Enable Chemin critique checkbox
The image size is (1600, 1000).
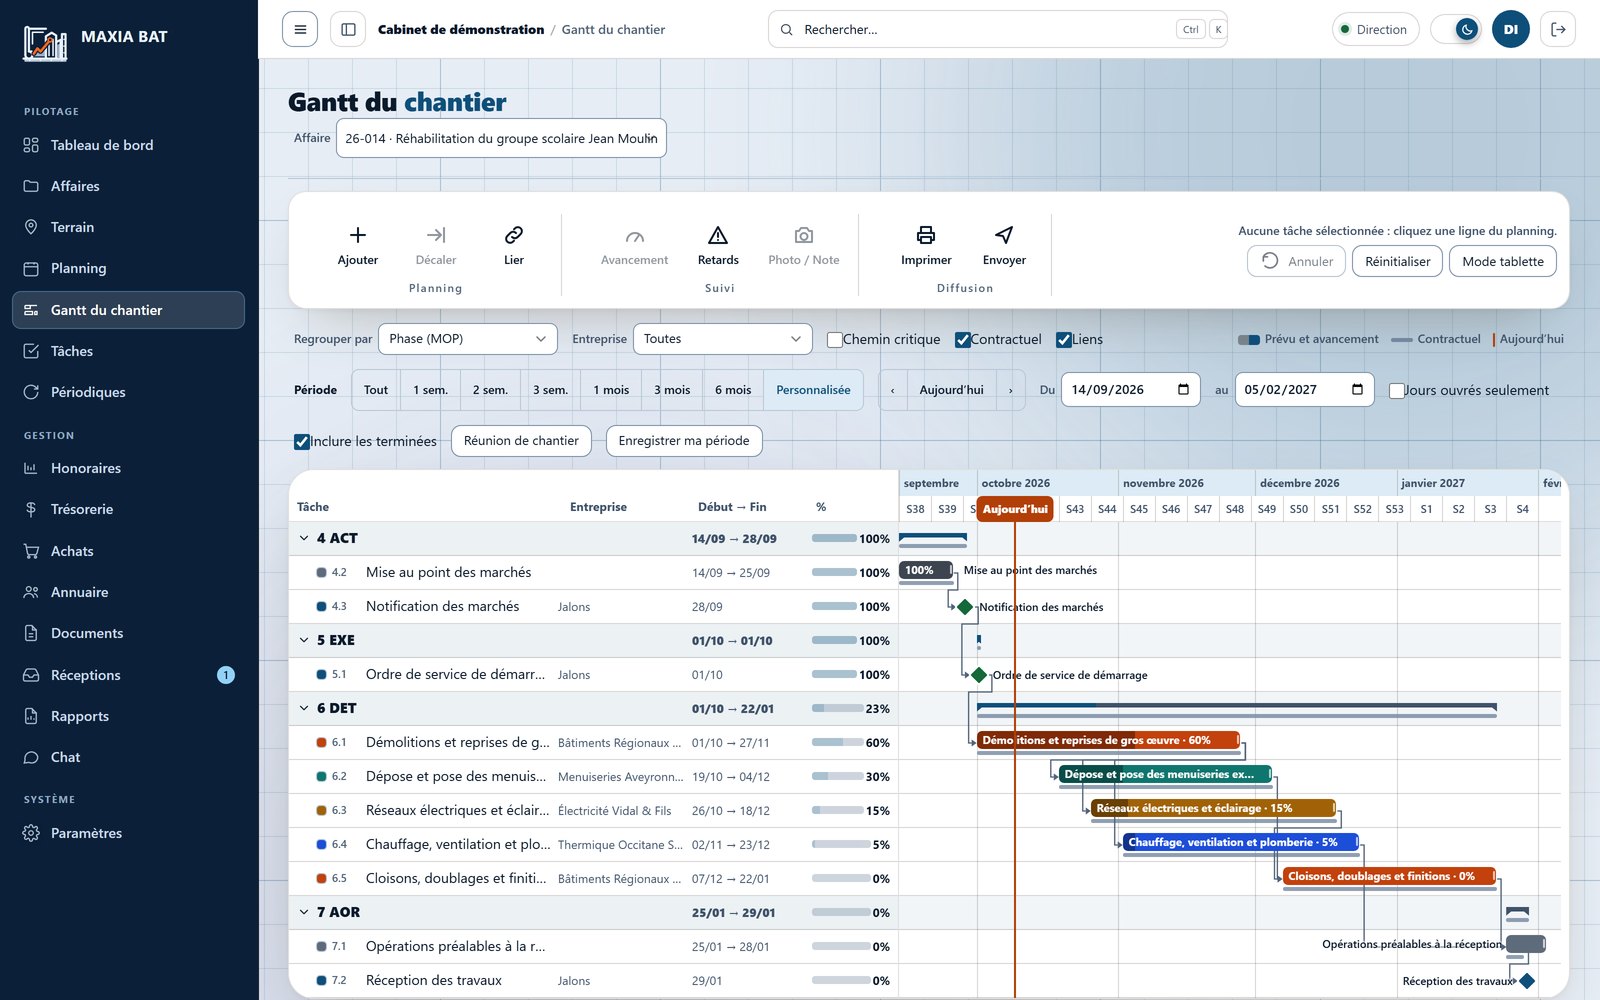tap(835, 340)
